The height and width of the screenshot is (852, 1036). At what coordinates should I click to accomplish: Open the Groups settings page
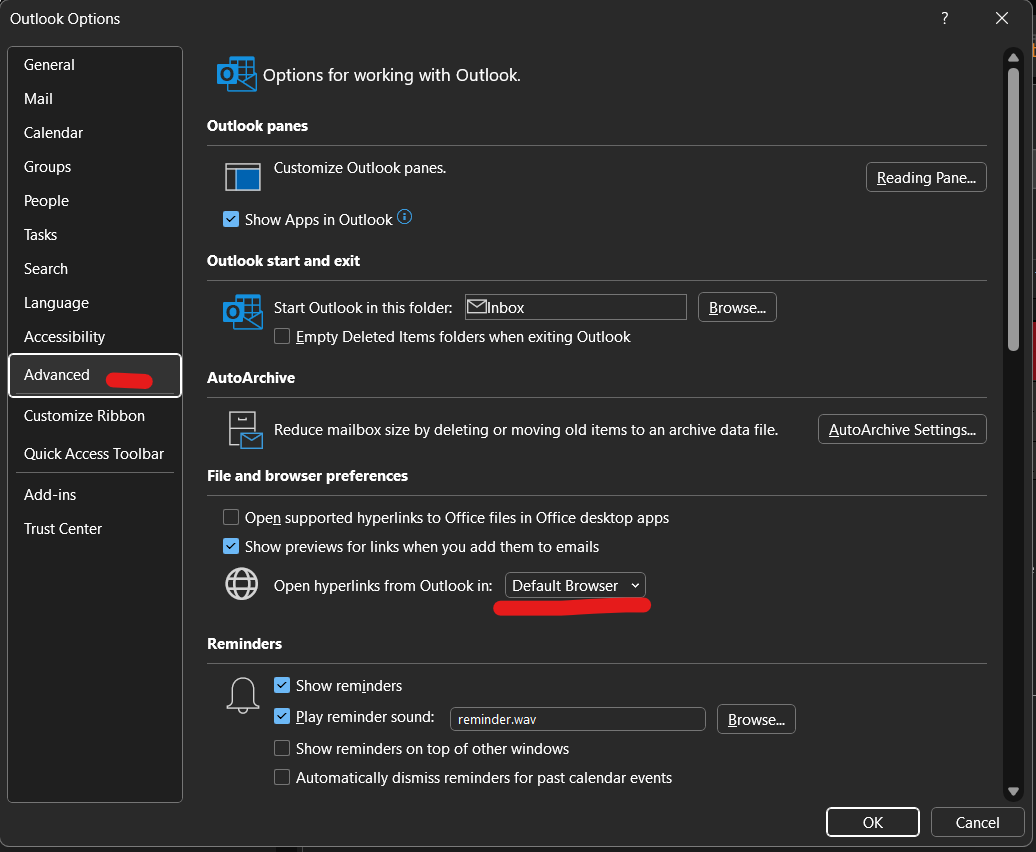[x=94, y=166]
